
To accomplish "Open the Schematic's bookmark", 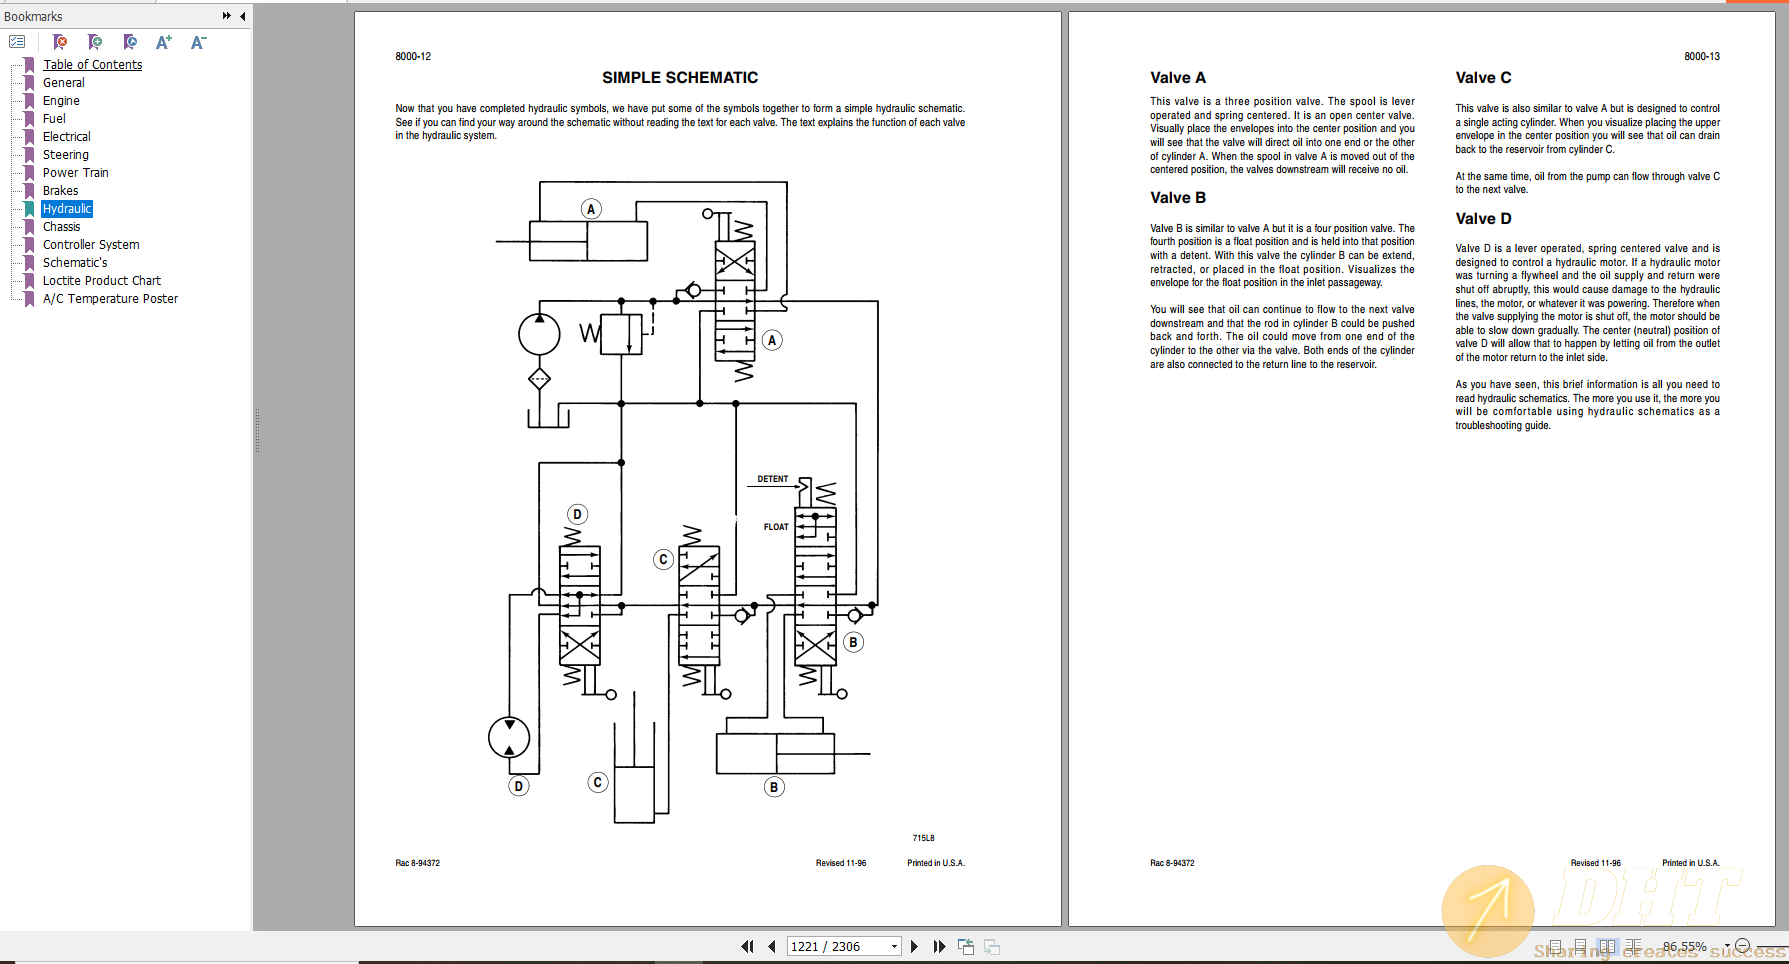I will point(74,262).
